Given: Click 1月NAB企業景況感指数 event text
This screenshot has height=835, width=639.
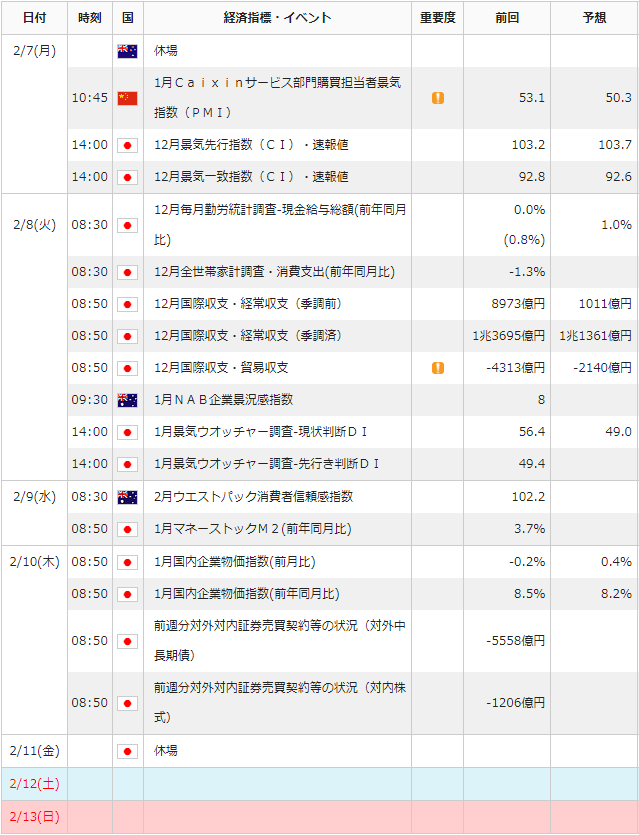Looking at the screenshot, I should [x=223, y=400].
